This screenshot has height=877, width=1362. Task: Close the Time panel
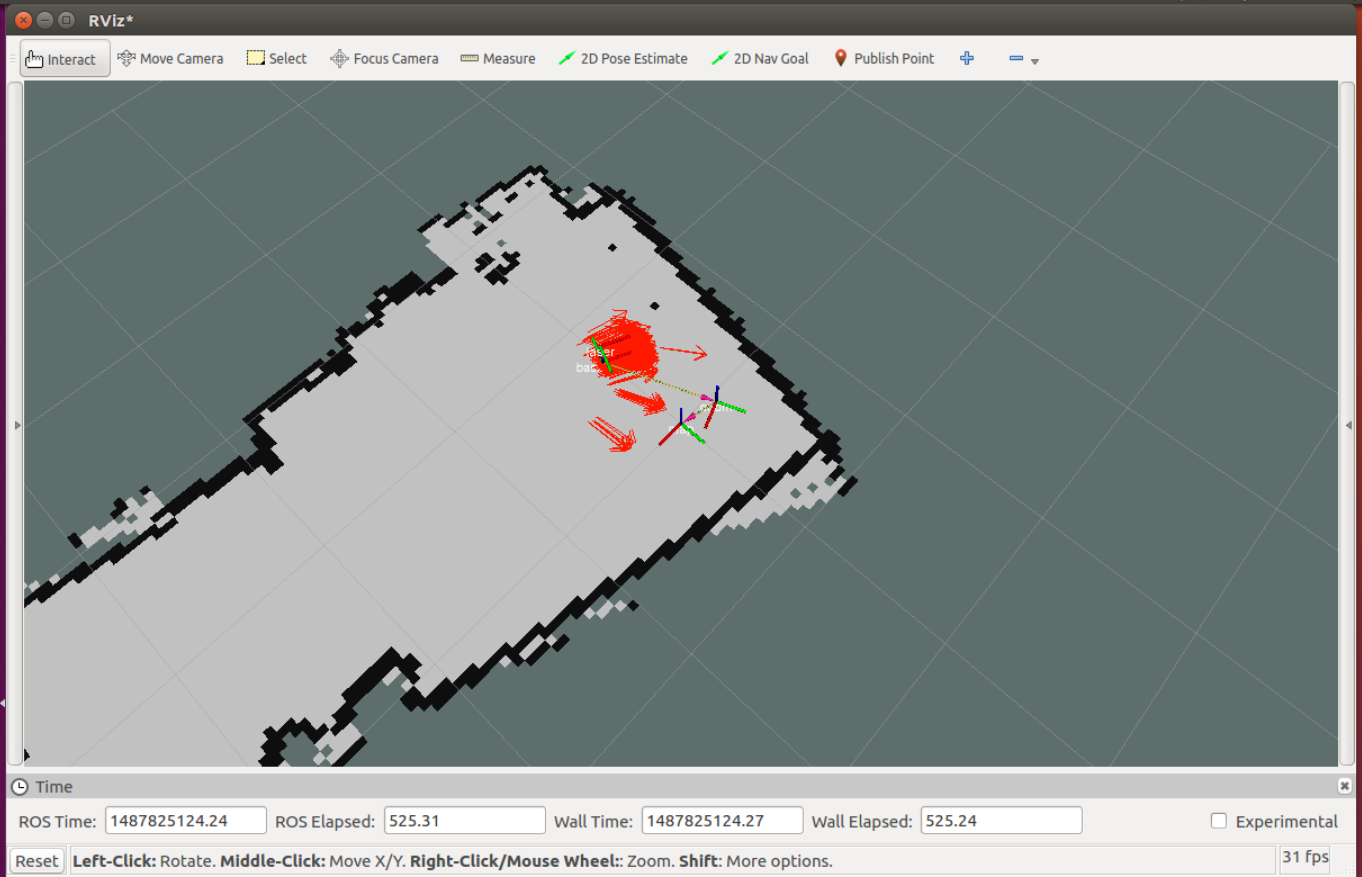click(x=1345, y=787)
